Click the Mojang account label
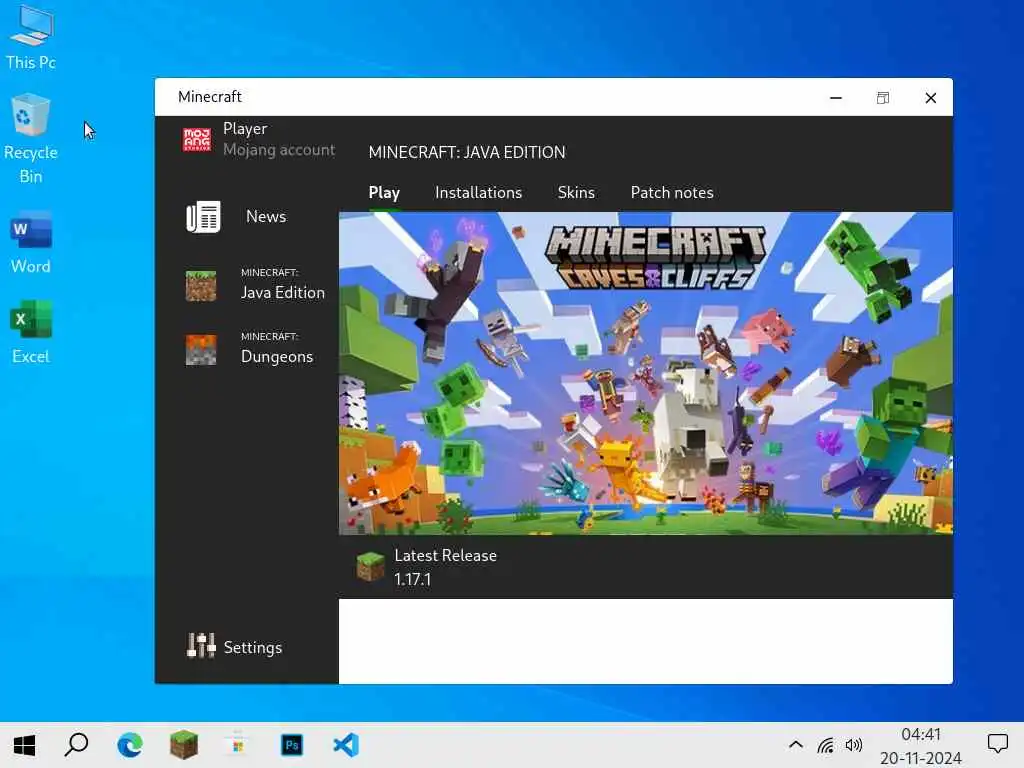 click(x=279, y=150)
